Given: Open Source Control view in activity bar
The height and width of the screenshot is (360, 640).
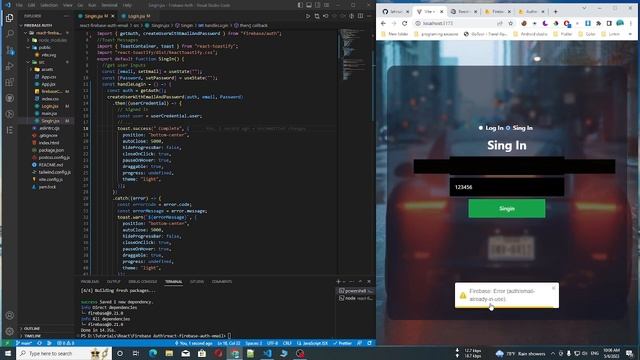Looking at the screenshot, I should point(10,50).
